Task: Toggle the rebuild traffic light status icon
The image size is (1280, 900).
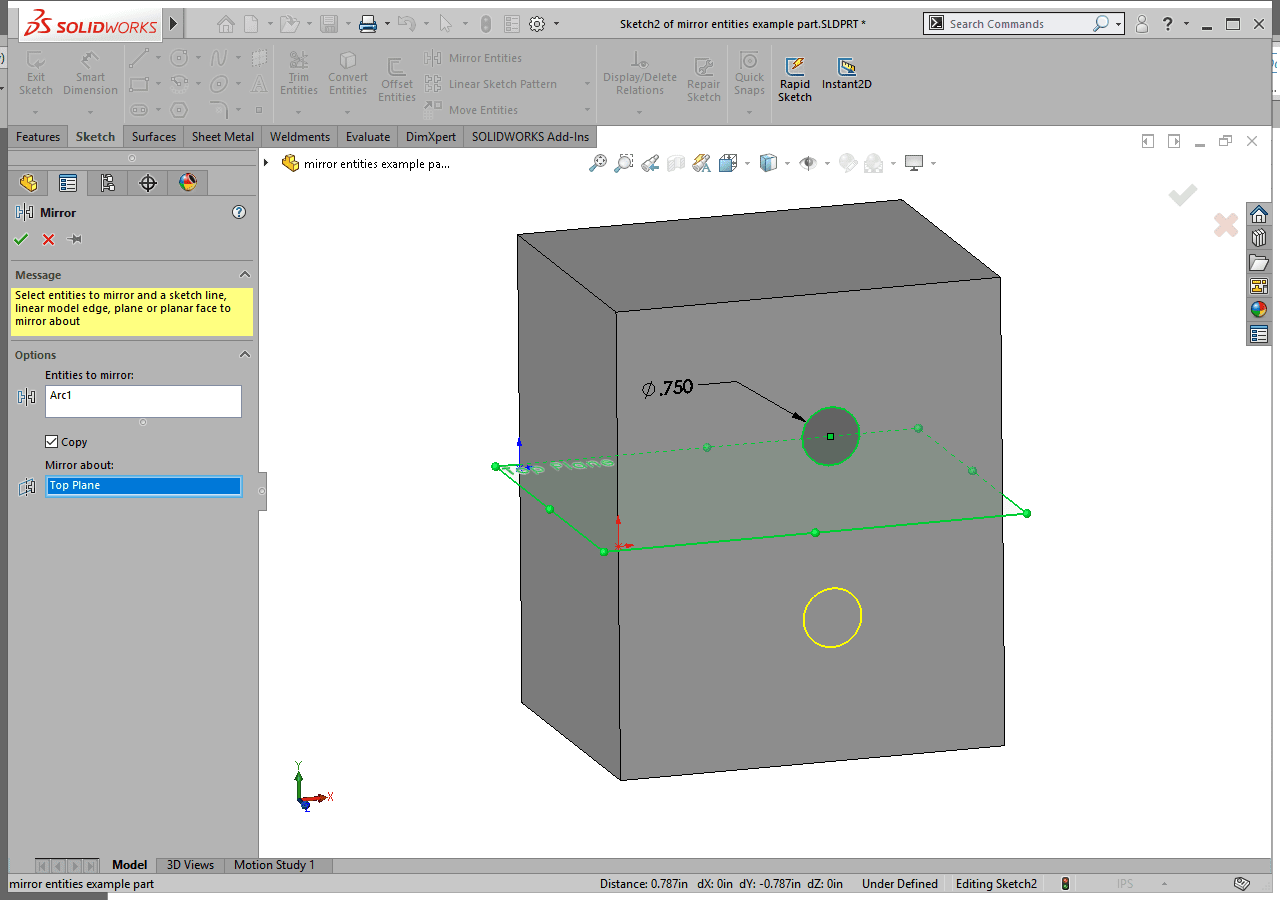Action: (x=1066, y=884)
